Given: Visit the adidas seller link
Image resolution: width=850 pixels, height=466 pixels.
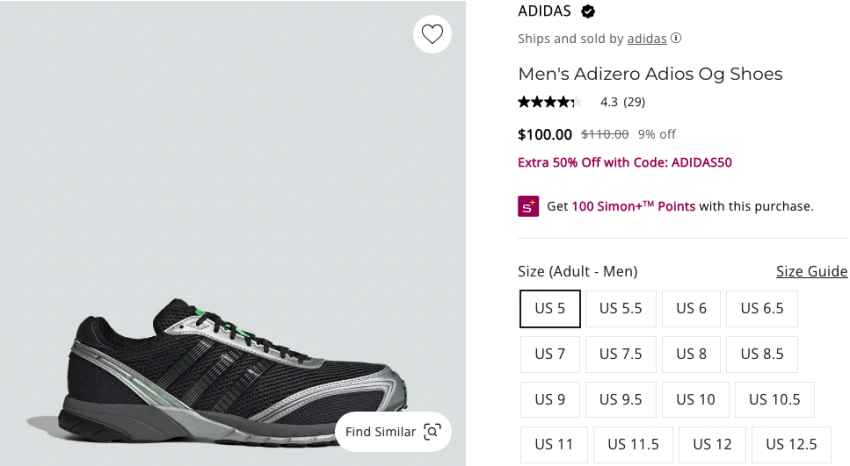Looking at the screenshot, I should click(647, 39).
